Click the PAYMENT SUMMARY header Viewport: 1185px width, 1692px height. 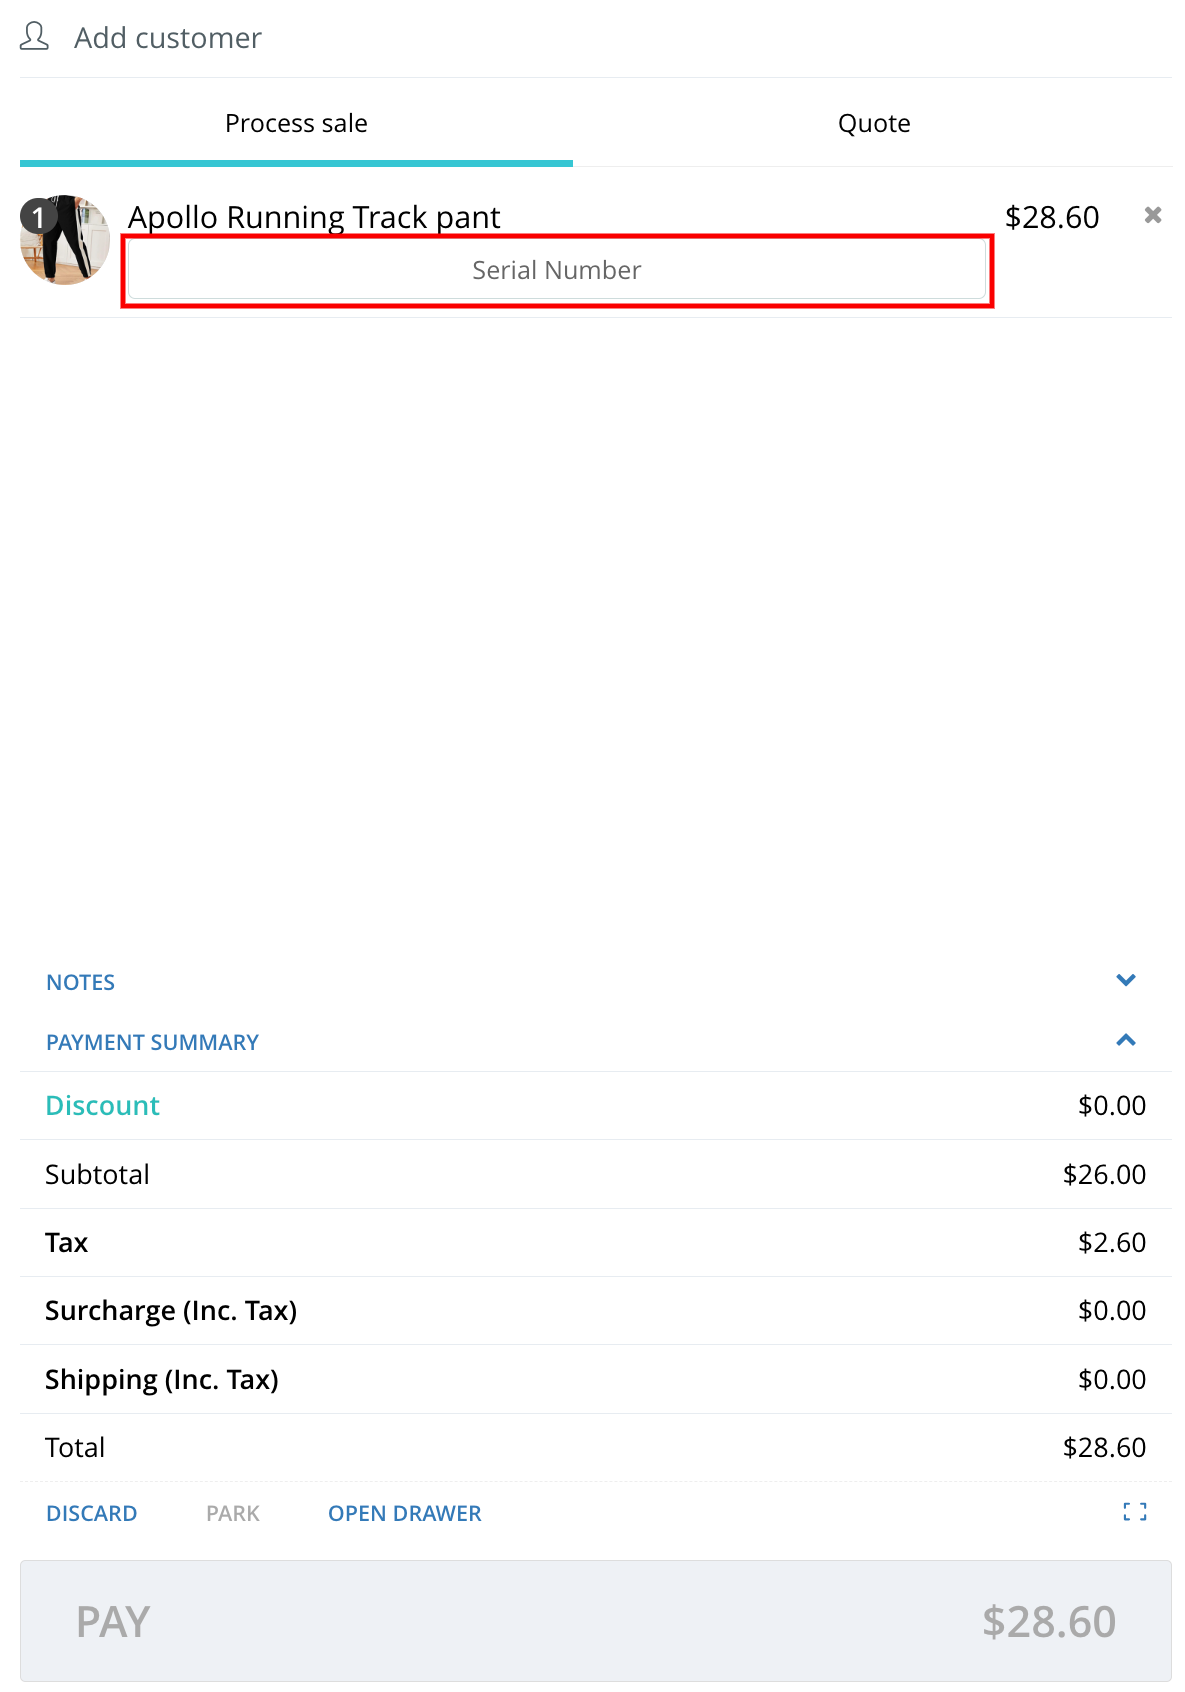click(152, 1042)
